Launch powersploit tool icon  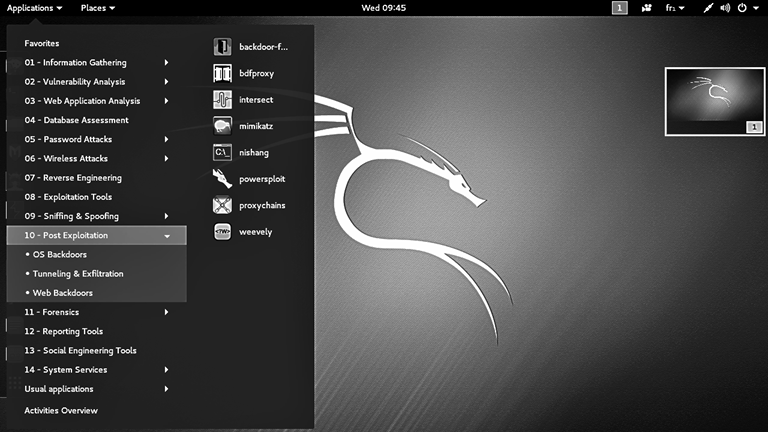(x=222, y=179)
